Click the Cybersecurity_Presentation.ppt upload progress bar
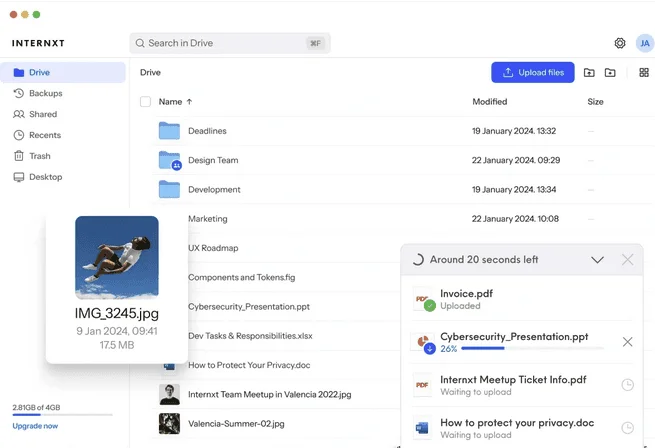Image resolution: width=655 pixels, height=448 pixels. pos(533,348)
